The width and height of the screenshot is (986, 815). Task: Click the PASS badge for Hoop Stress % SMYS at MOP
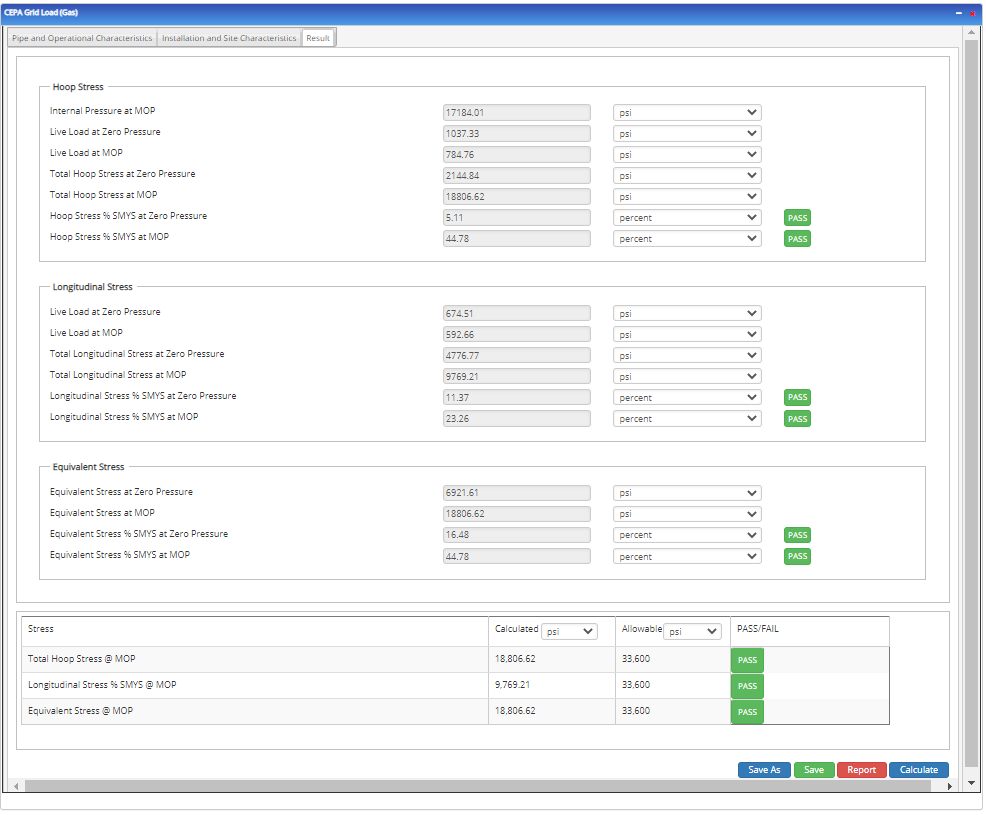(796, 238)
